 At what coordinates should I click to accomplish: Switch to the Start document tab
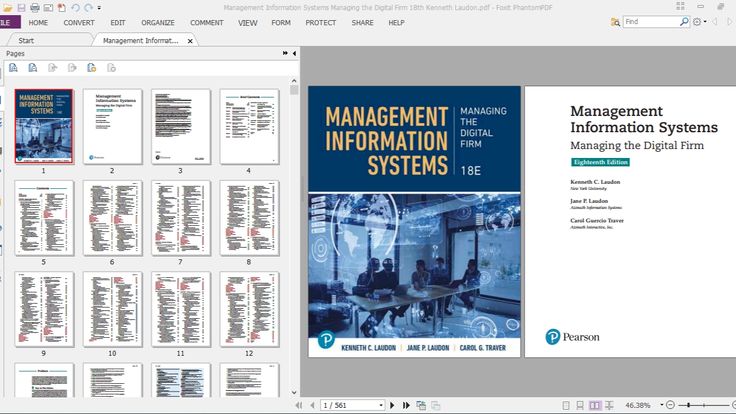click(26, 40)
